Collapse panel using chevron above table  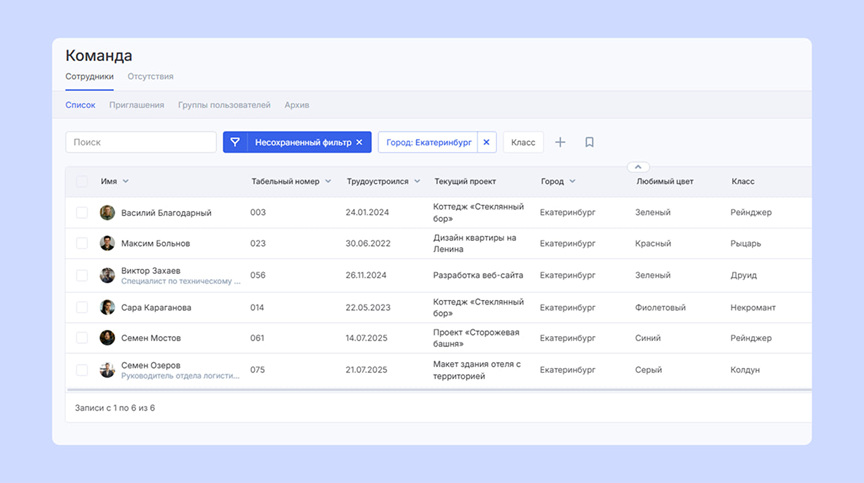(x=639, y=167)
